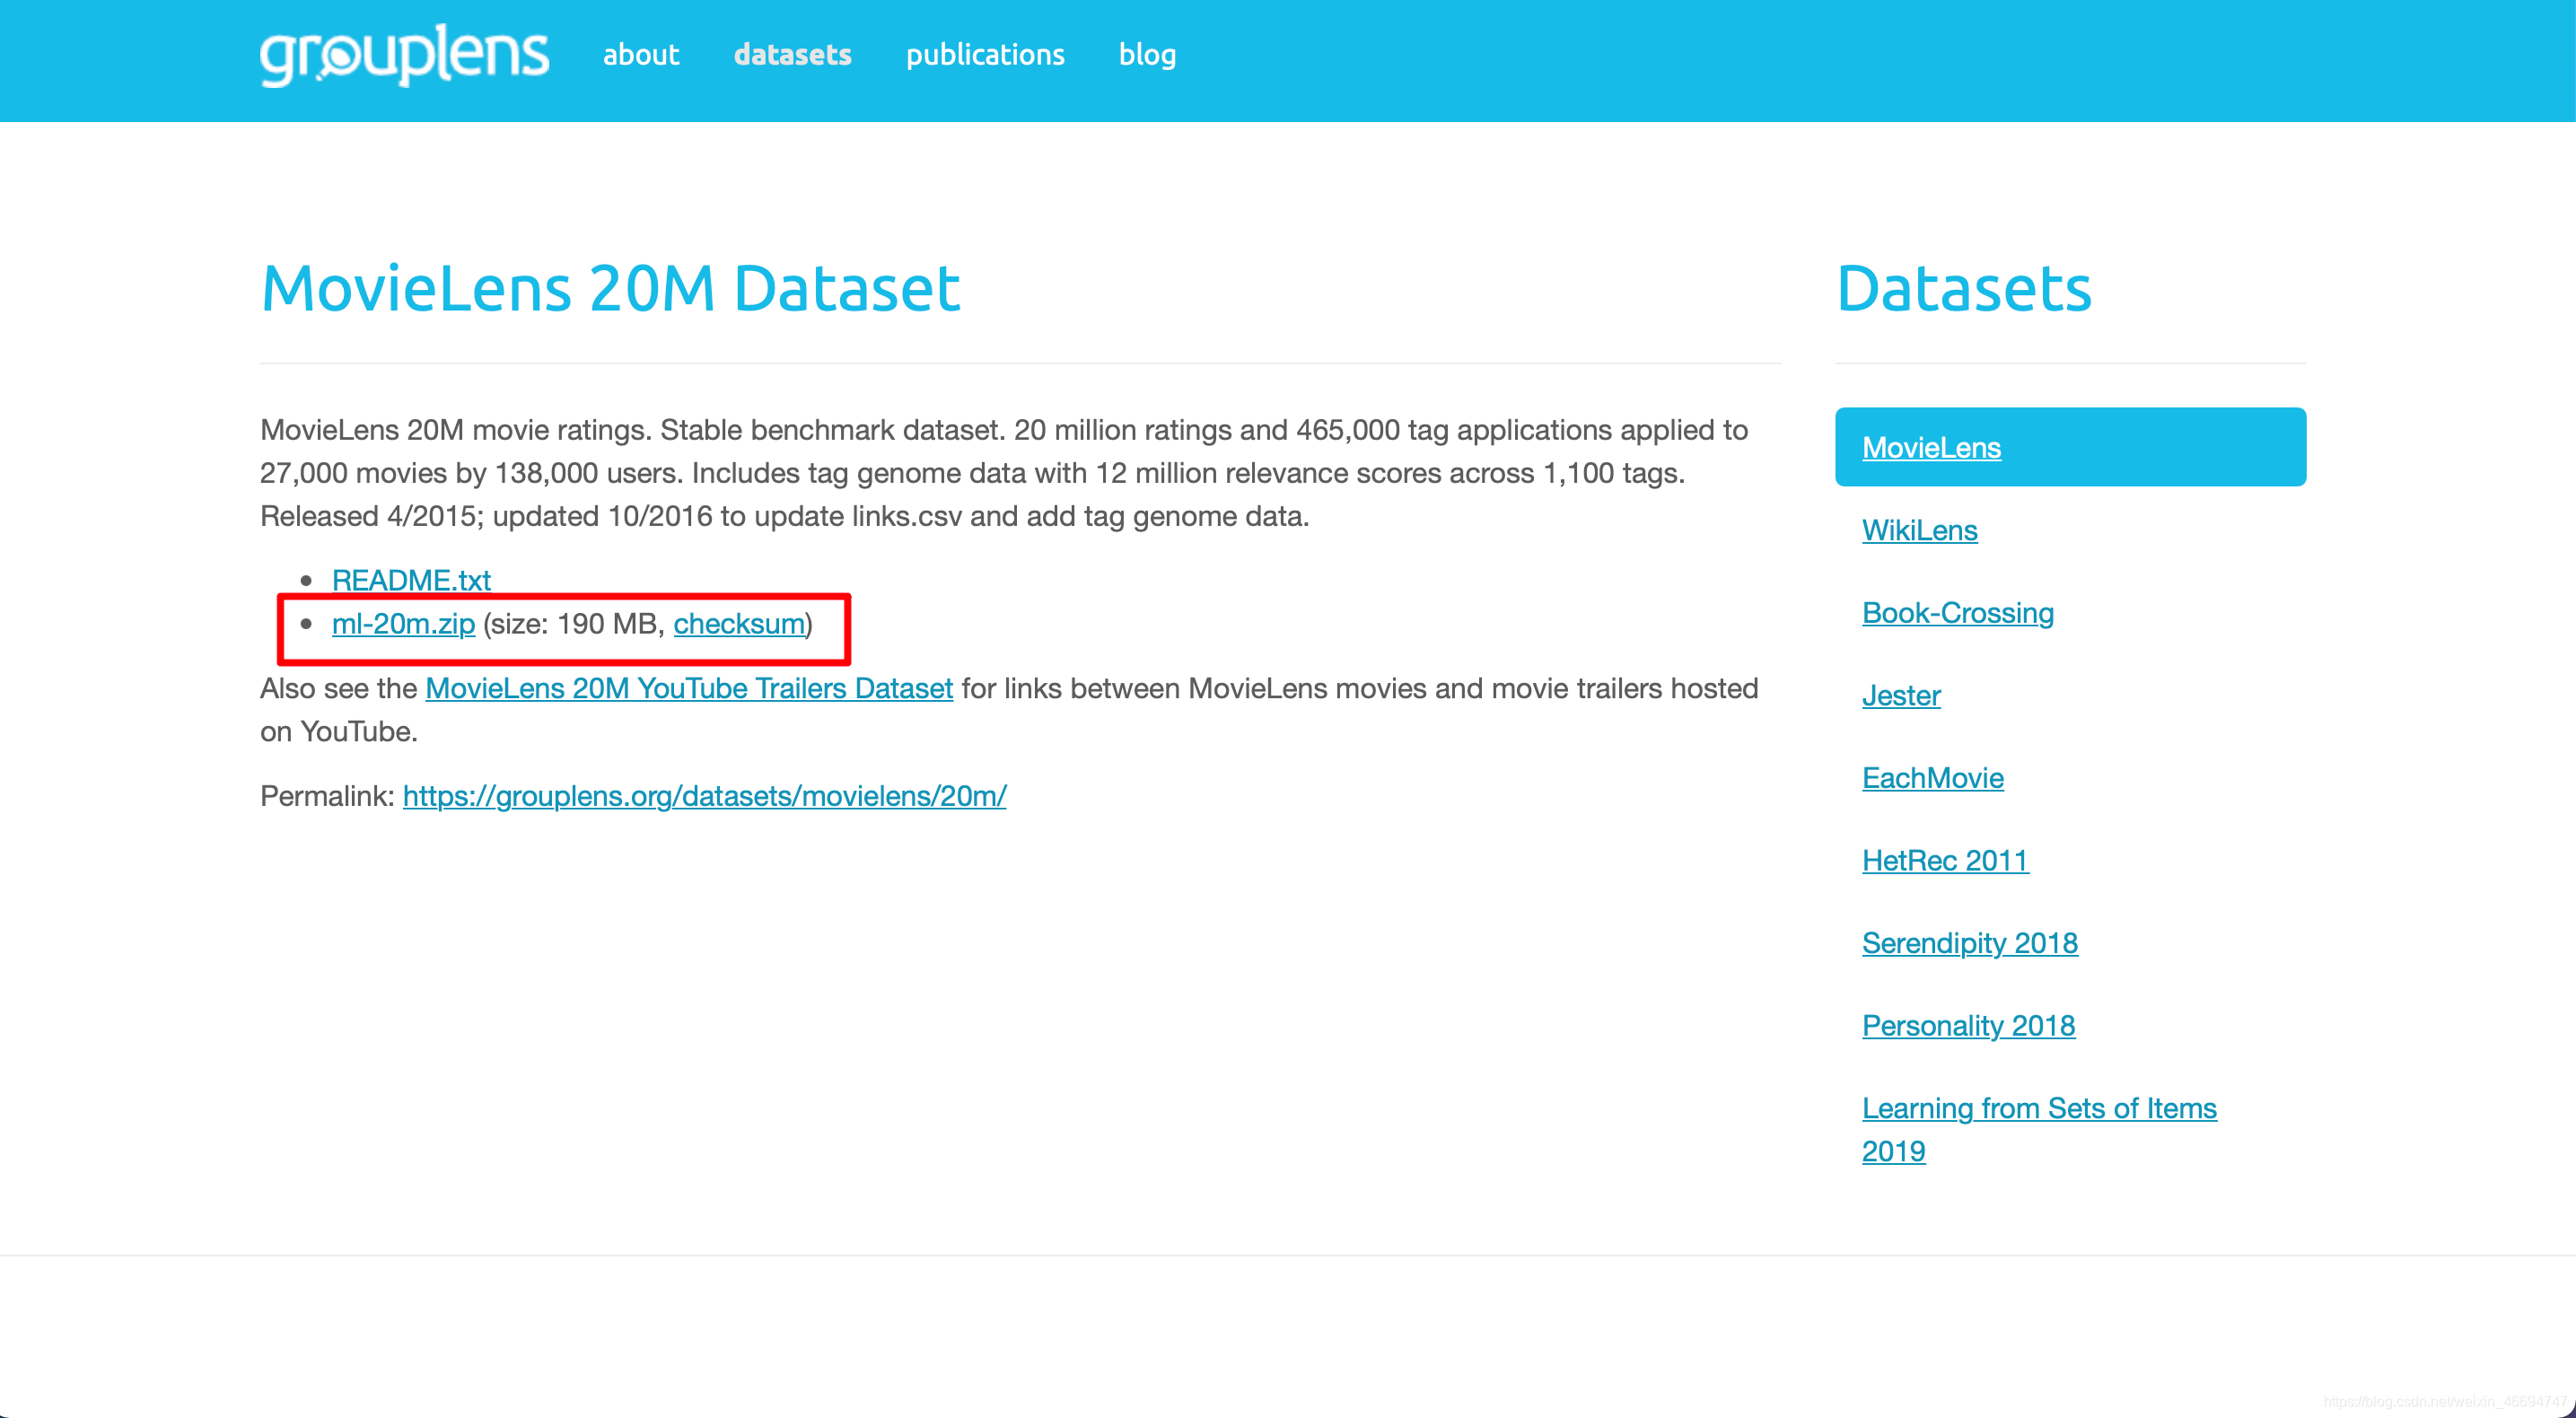This screenshot has height=1418, width=2576.
Task: Click the MovieLens 20M Dataset heading
Action: (x=610, y=289)
